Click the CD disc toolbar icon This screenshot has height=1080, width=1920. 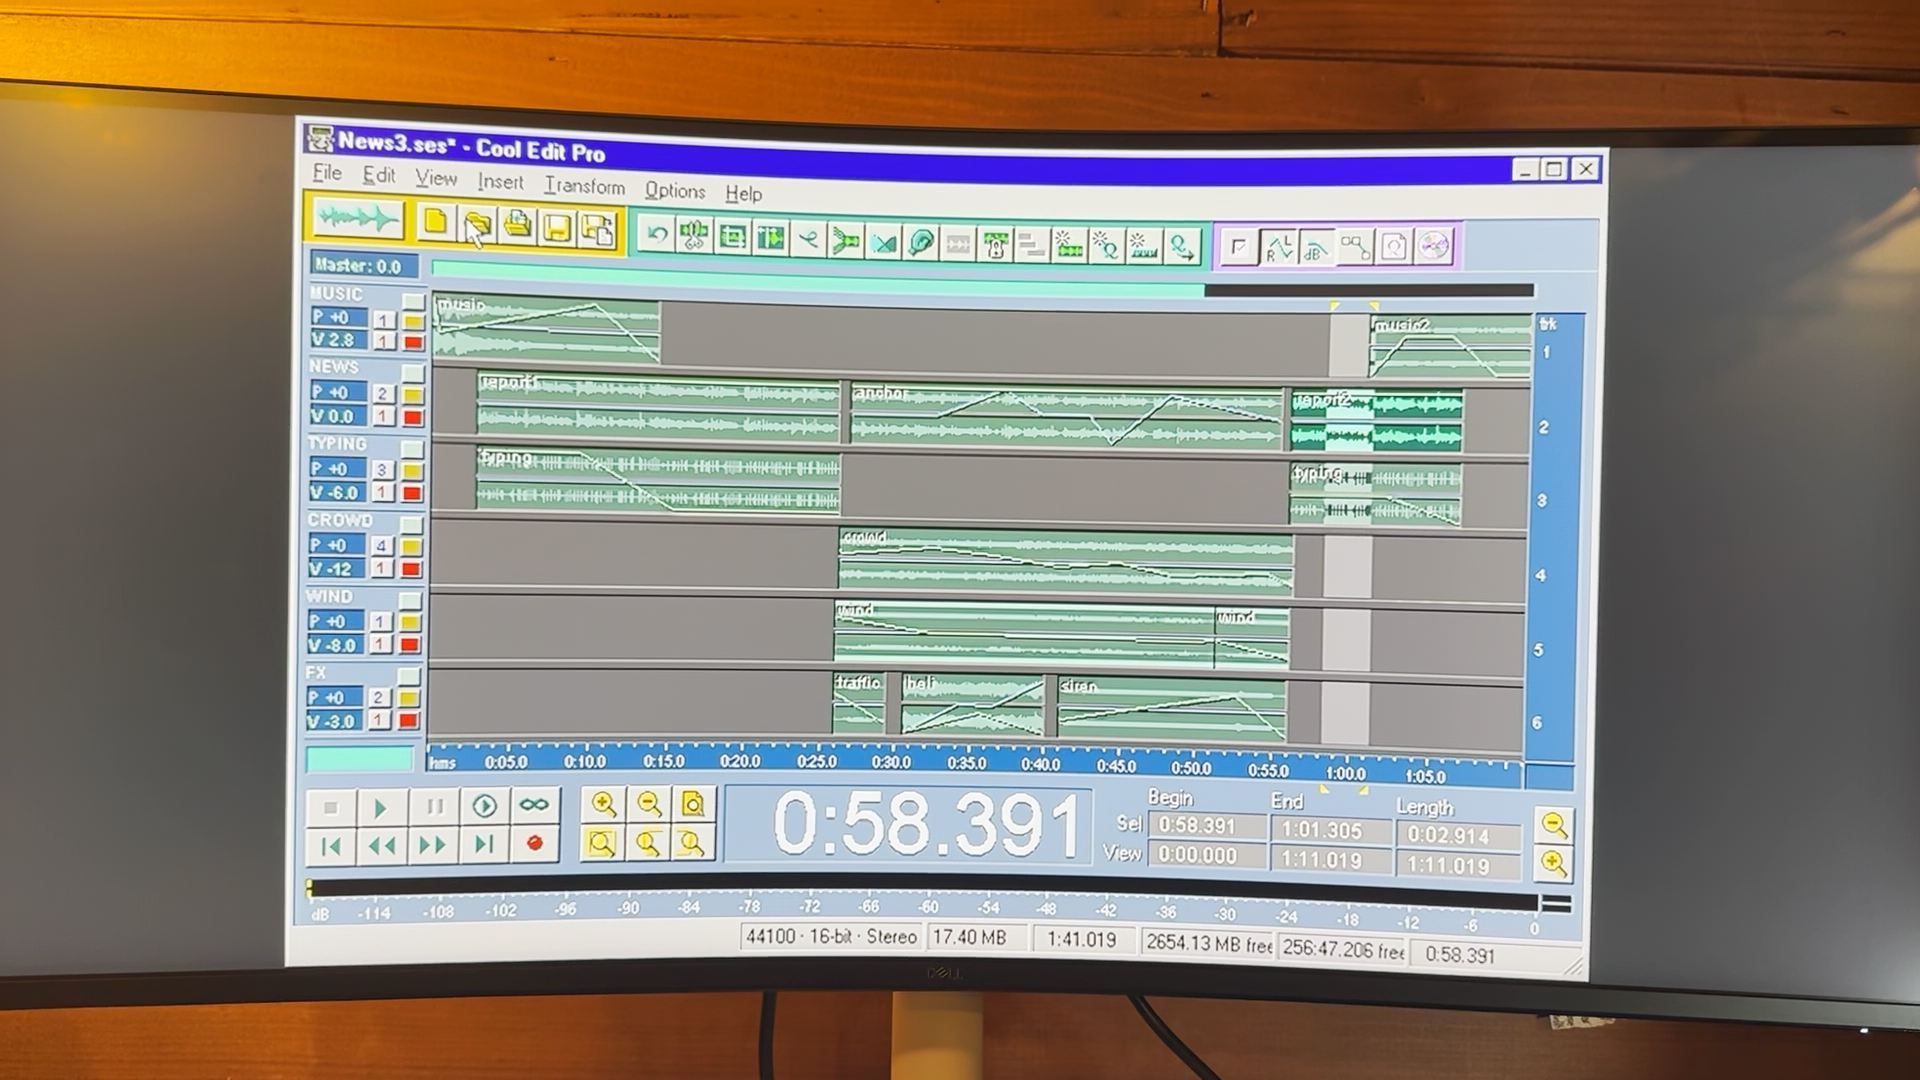1433,246
